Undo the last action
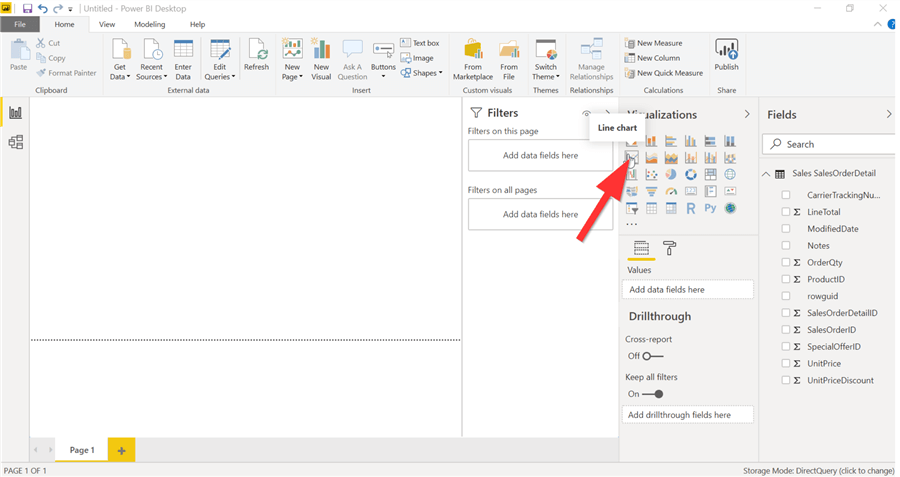900x477 pixels. 42,9
